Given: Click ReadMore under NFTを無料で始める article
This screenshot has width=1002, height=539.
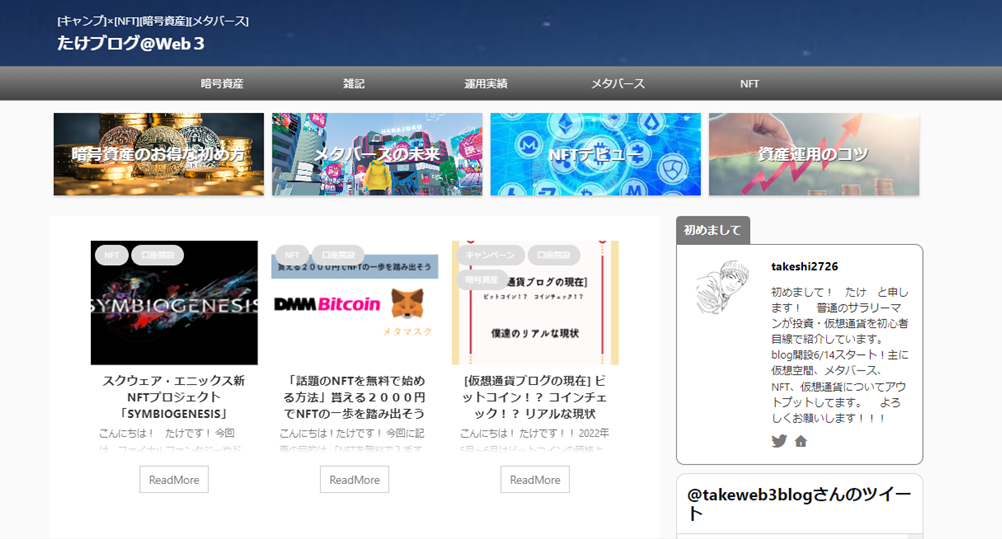Looking at the screenshot, I should (355, 480).
